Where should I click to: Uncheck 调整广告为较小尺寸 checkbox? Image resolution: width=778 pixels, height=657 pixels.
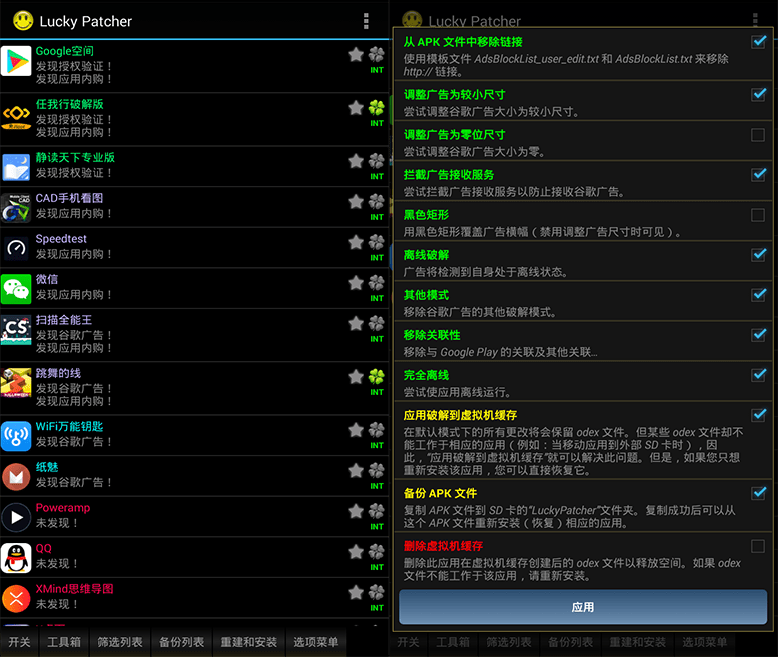[758, 94]
